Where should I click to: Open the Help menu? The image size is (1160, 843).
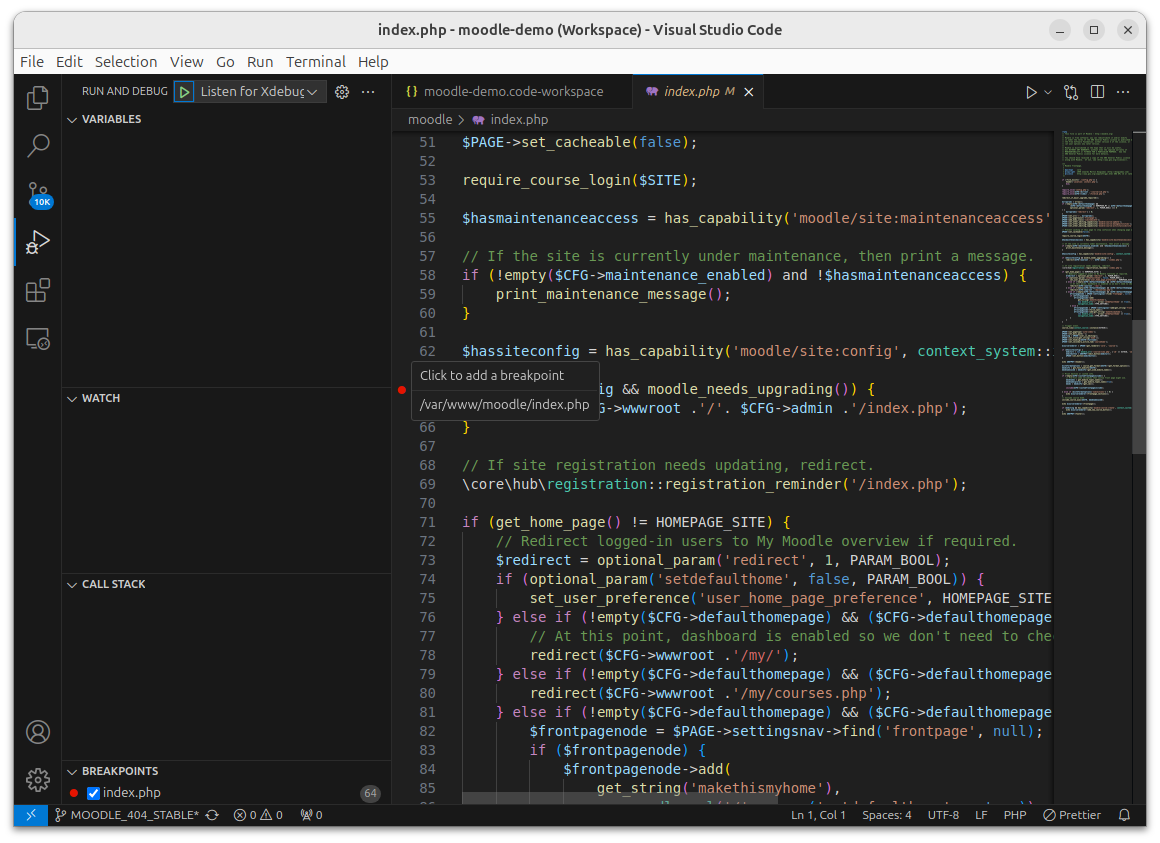coord(373,61)
